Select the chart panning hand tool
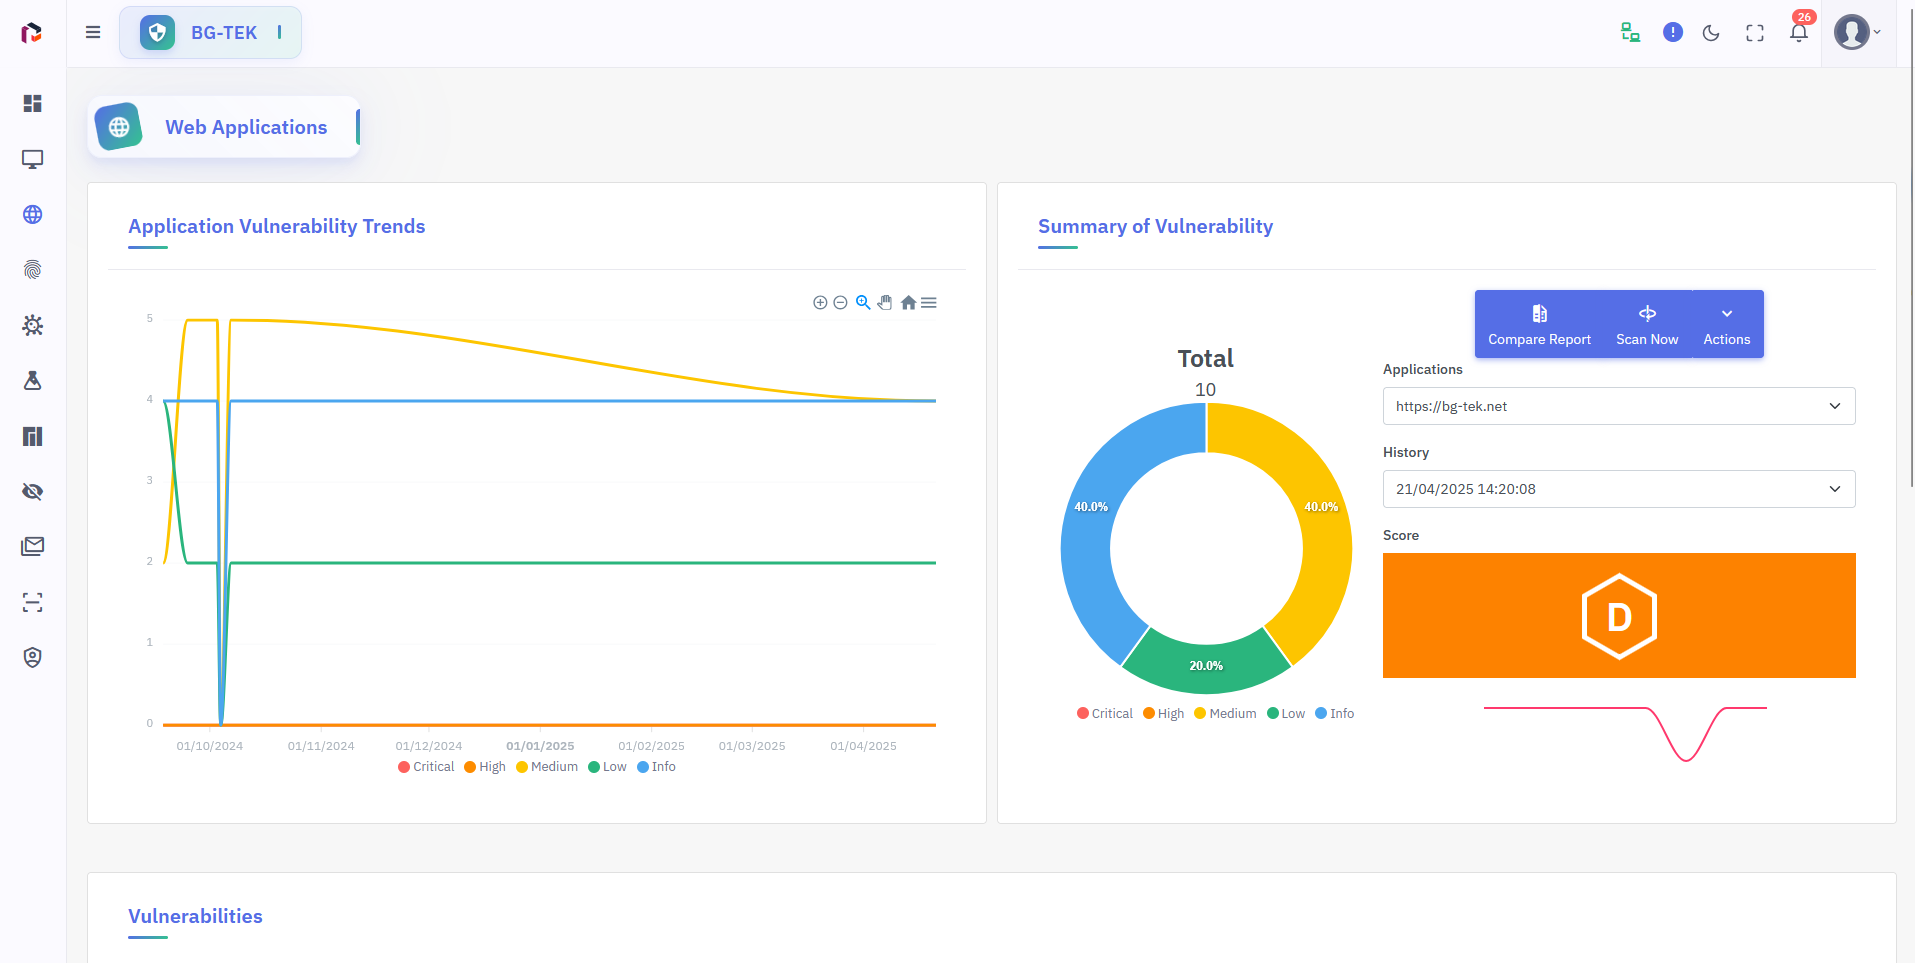This screenshot has height=963, width=1915. pos(885,303)
